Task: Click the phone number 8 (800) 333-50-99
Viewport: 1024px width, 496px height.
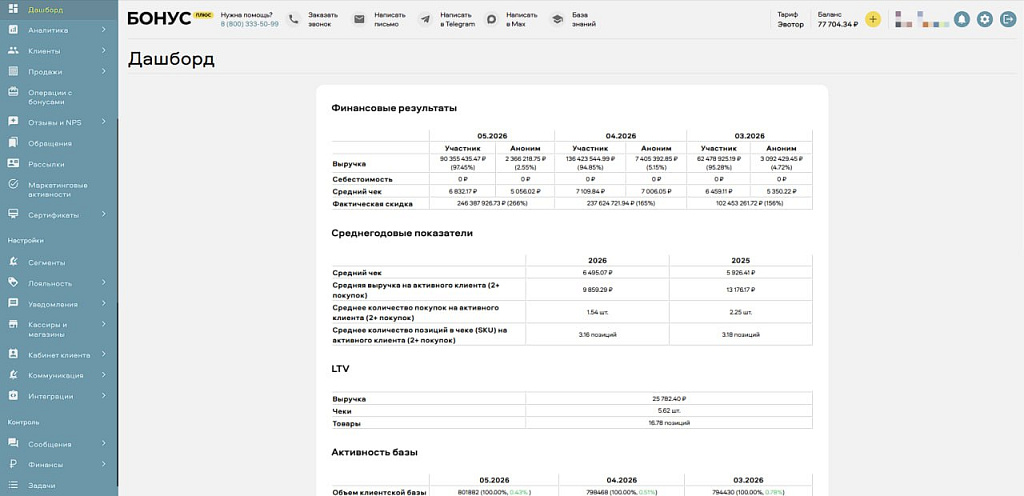Action: (249, 24)
